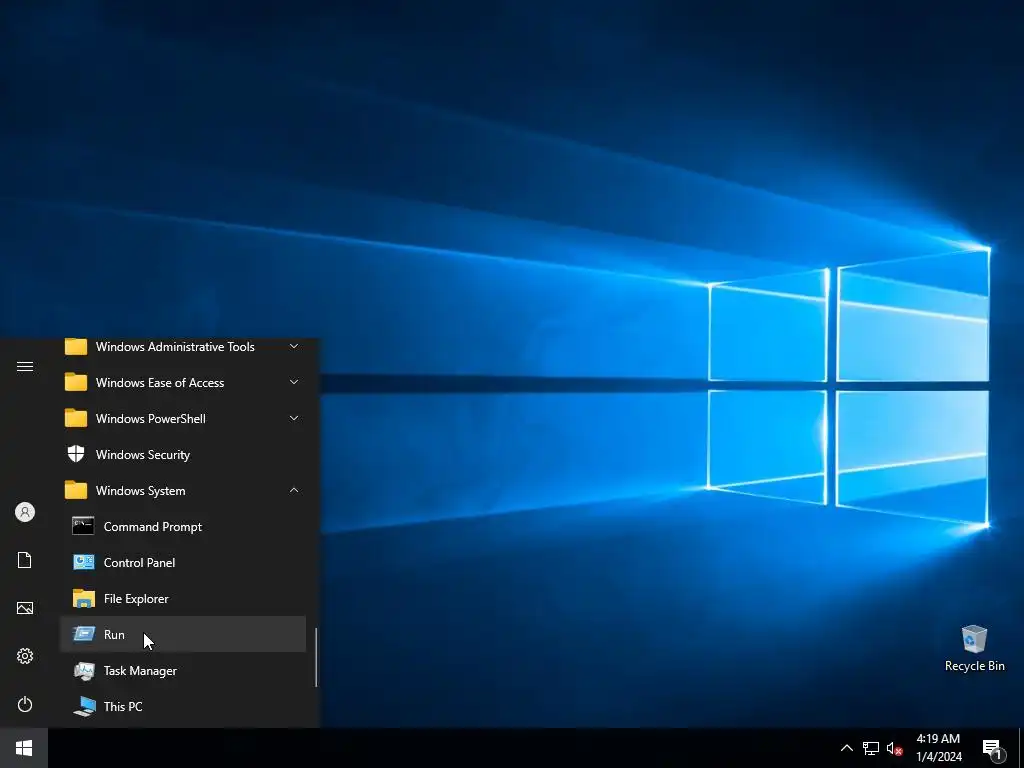Expand Windows PowerShell chevron

click(x=294, y=418)
